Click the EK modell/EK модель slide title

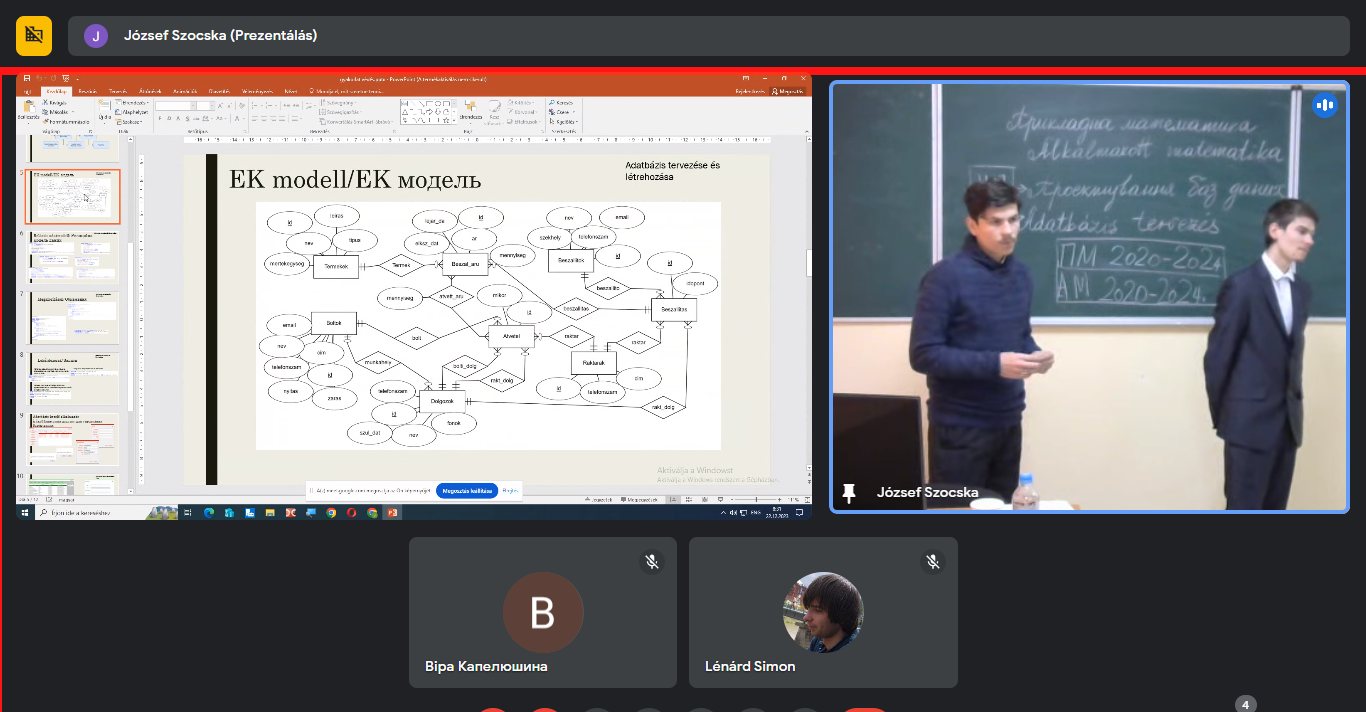pyautogui.click(x=355, y=180)
